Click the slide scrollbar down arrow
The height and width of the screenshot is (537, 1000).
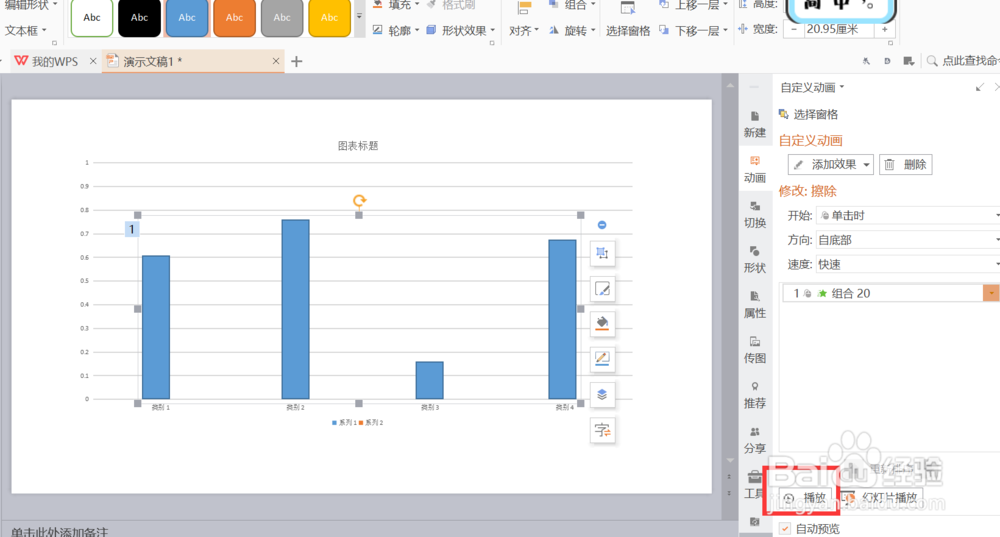click(730, 459)
